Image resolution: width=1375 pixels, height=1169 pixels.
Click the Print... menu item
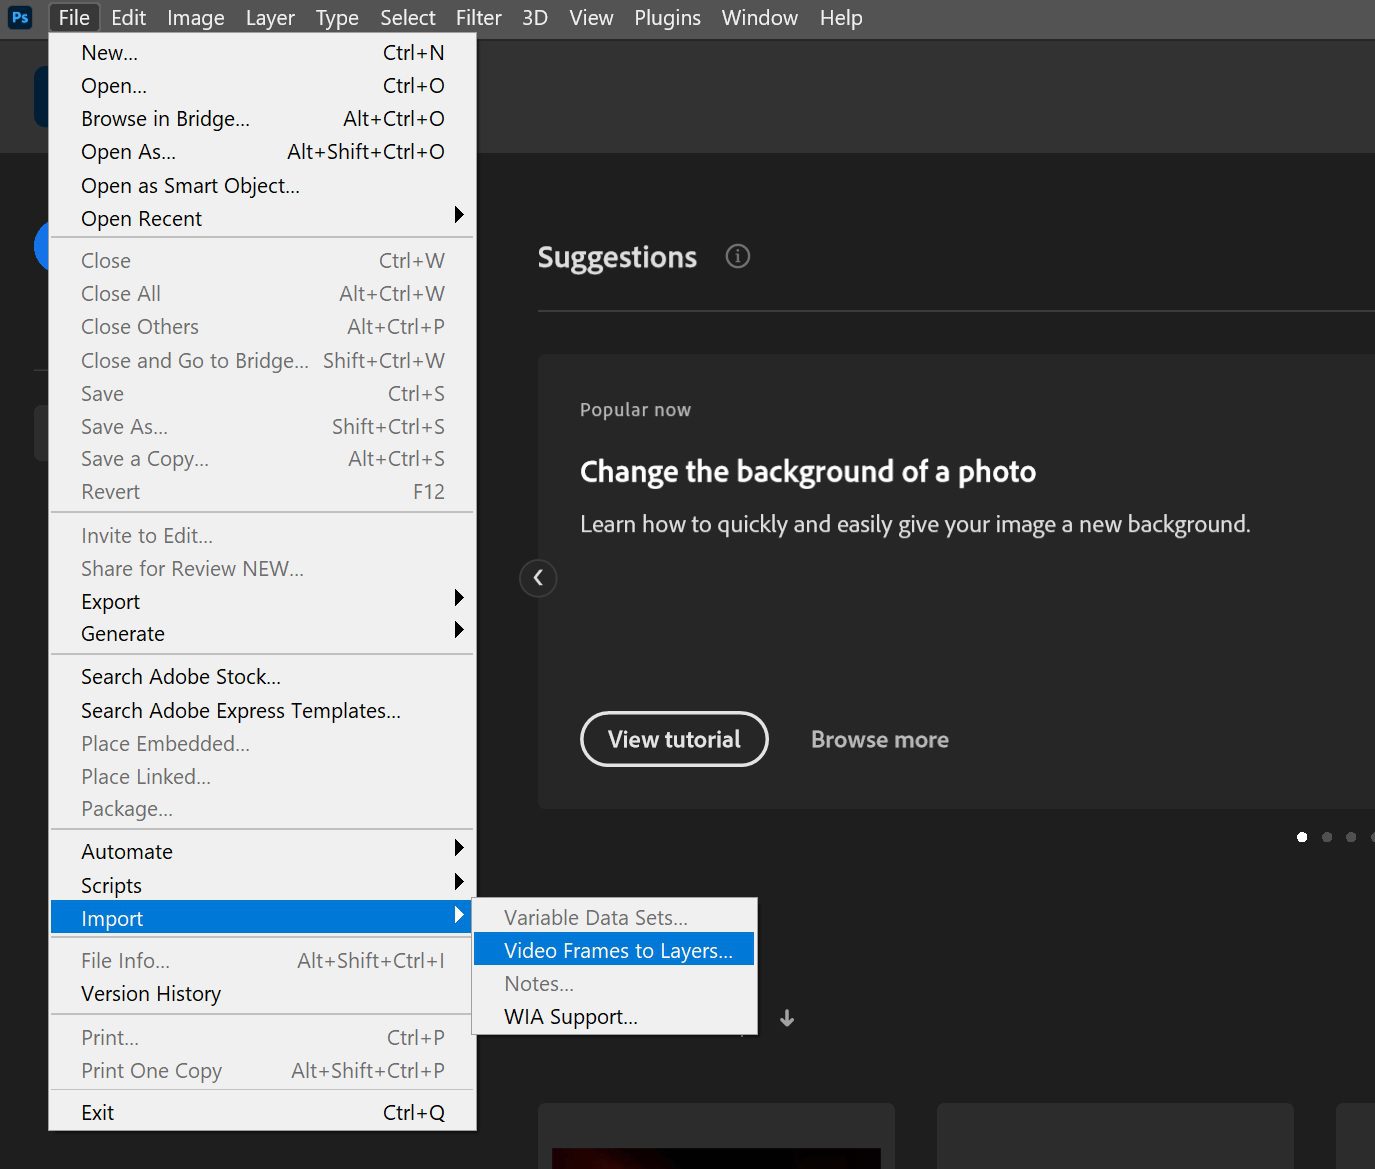262,1037
